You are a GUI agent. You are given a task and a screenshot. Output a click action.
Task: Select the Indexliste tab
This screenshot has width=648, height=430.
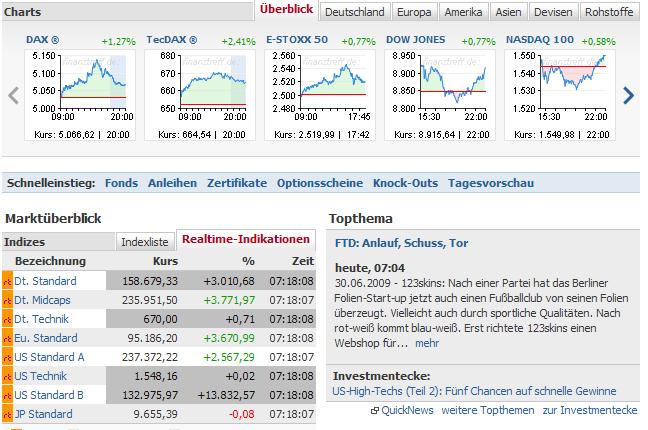point(144,241)
